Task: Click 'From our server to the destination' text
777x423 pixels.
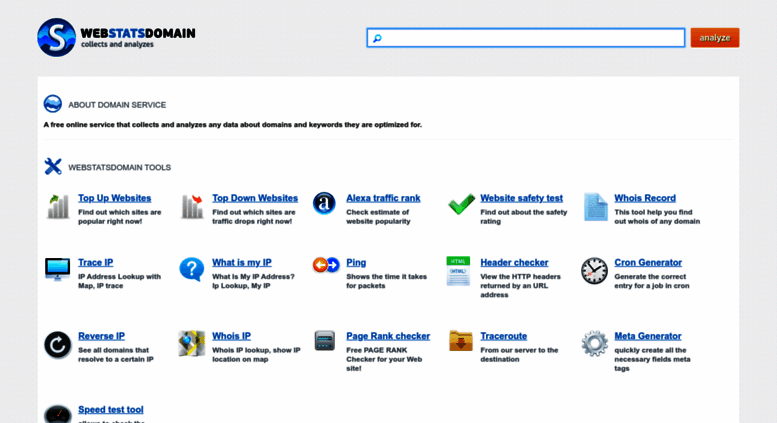Action: click(x=519, y=355)
